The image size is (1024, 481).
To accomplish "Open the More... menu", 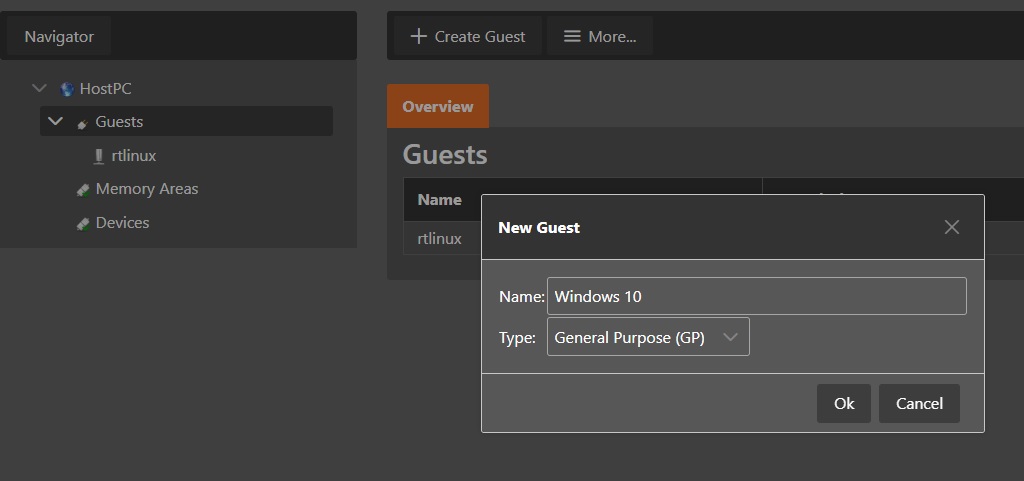I will coord(600,37).
